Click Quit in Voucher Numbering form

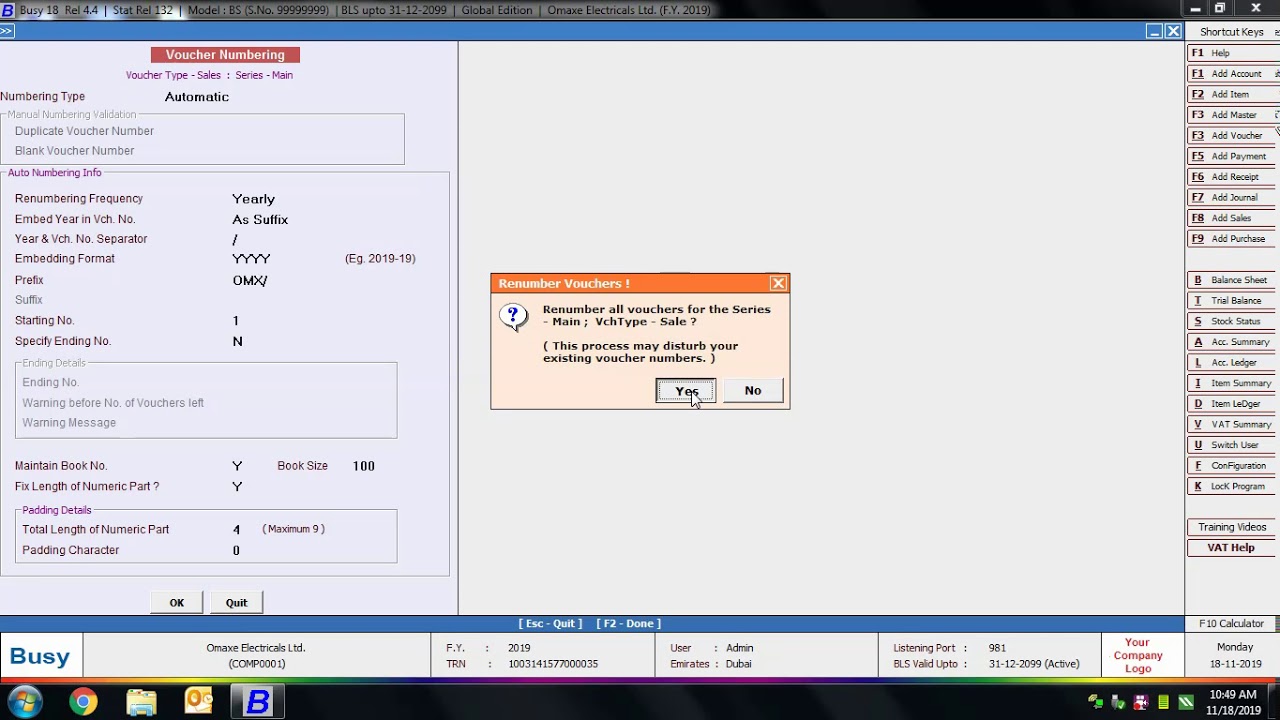pyautogui.click(x=236, y=602)
